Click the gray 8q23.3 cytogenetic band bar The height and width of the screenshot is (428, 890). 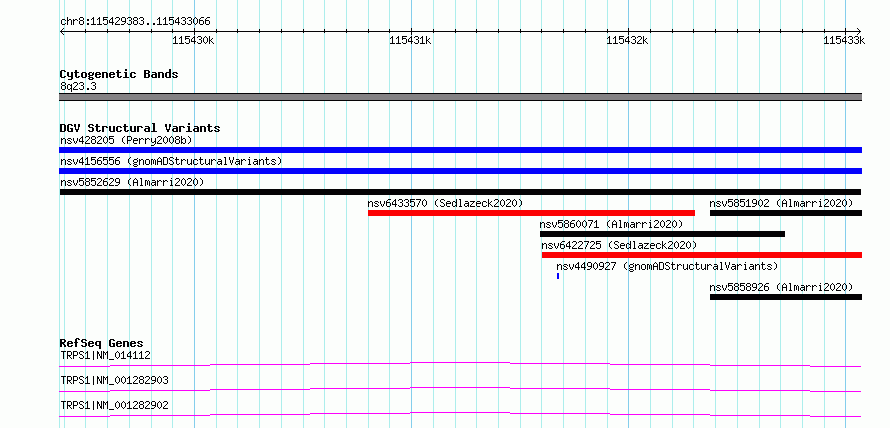coord(460,97)
